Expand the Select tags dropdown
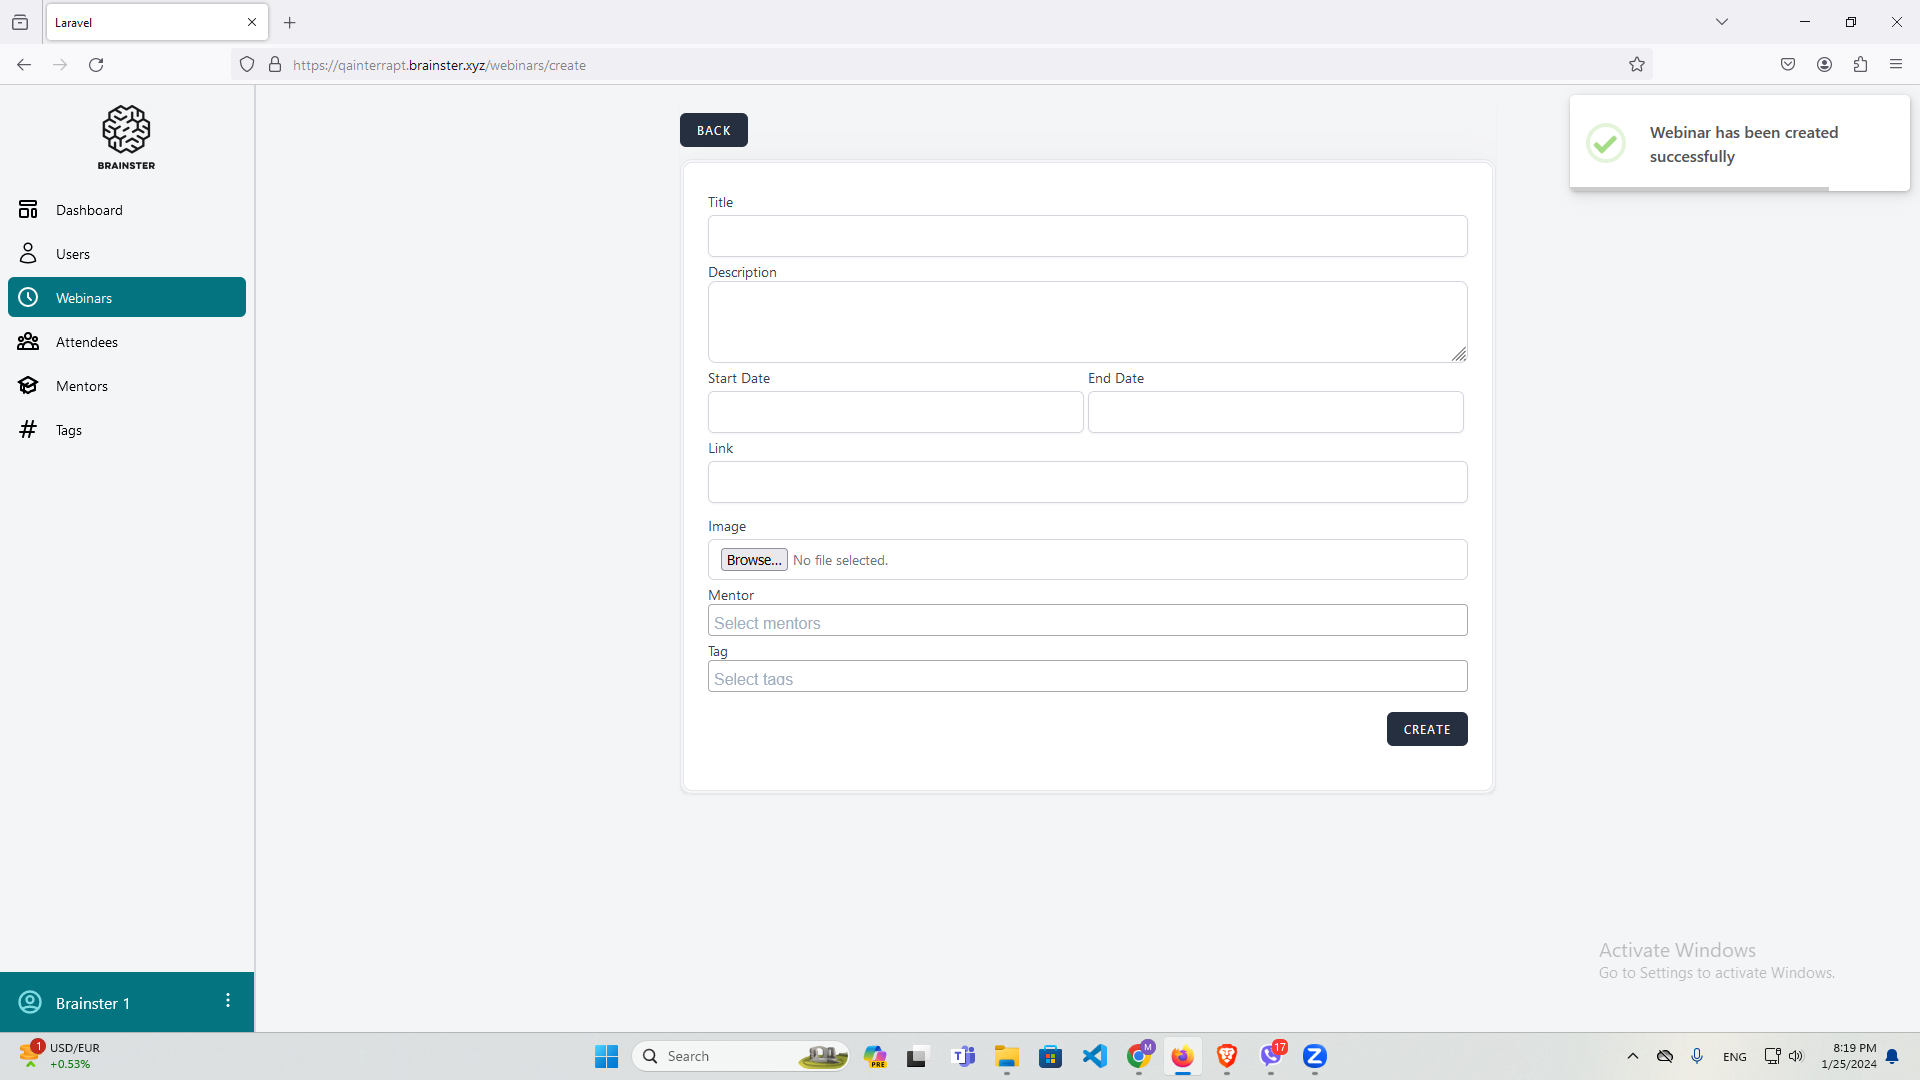This screenshot has height=1080, width=1920. 1087,677
